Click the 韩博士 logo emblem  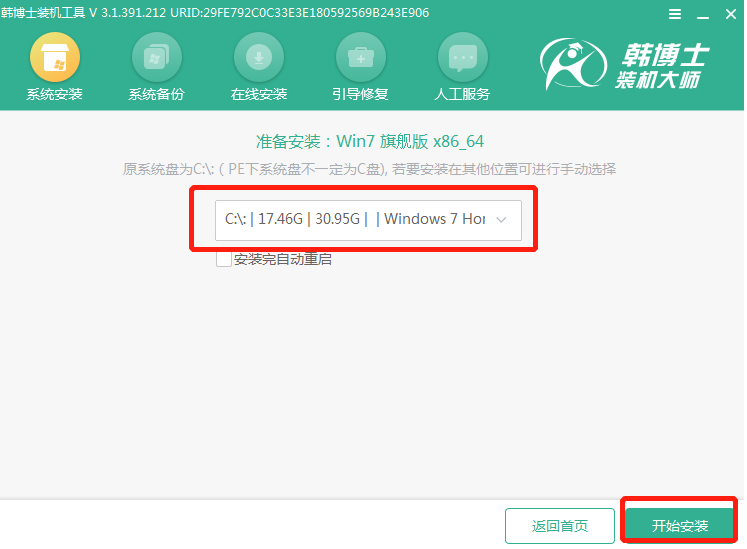[x=573, y=64]
